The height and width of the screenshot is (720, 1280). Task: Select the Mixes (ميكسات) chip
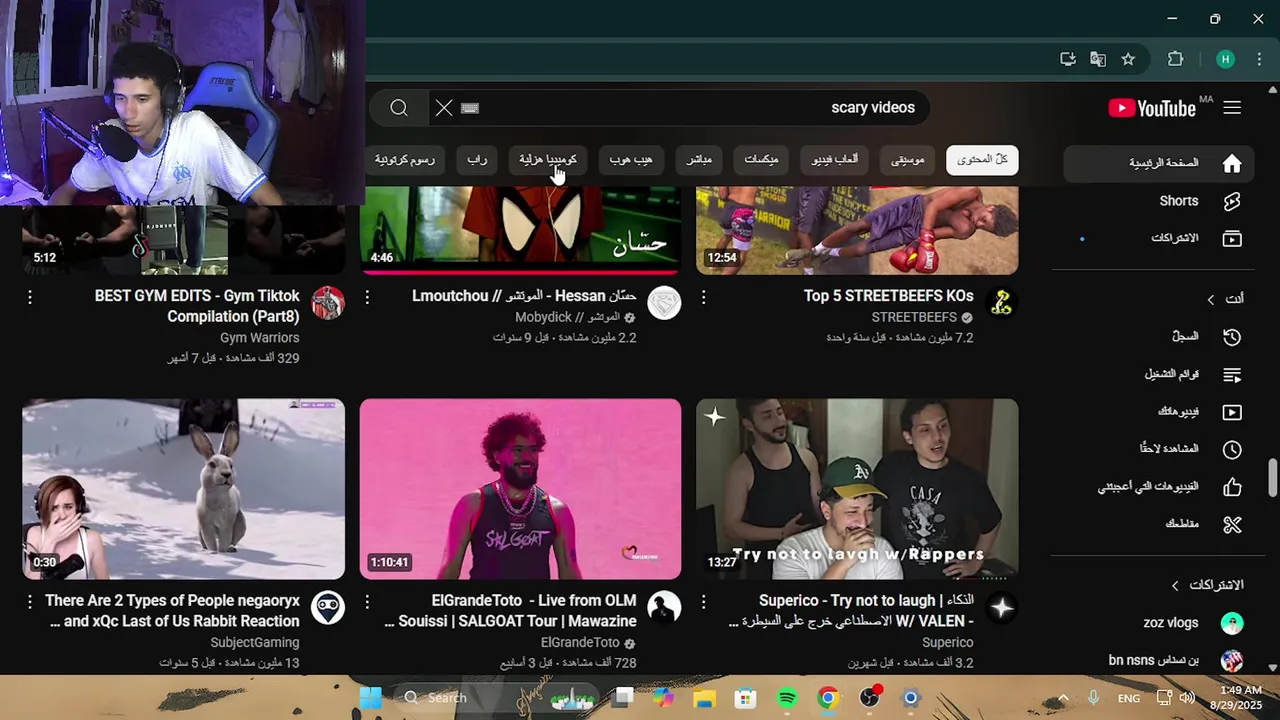click(x=761, y=160)
